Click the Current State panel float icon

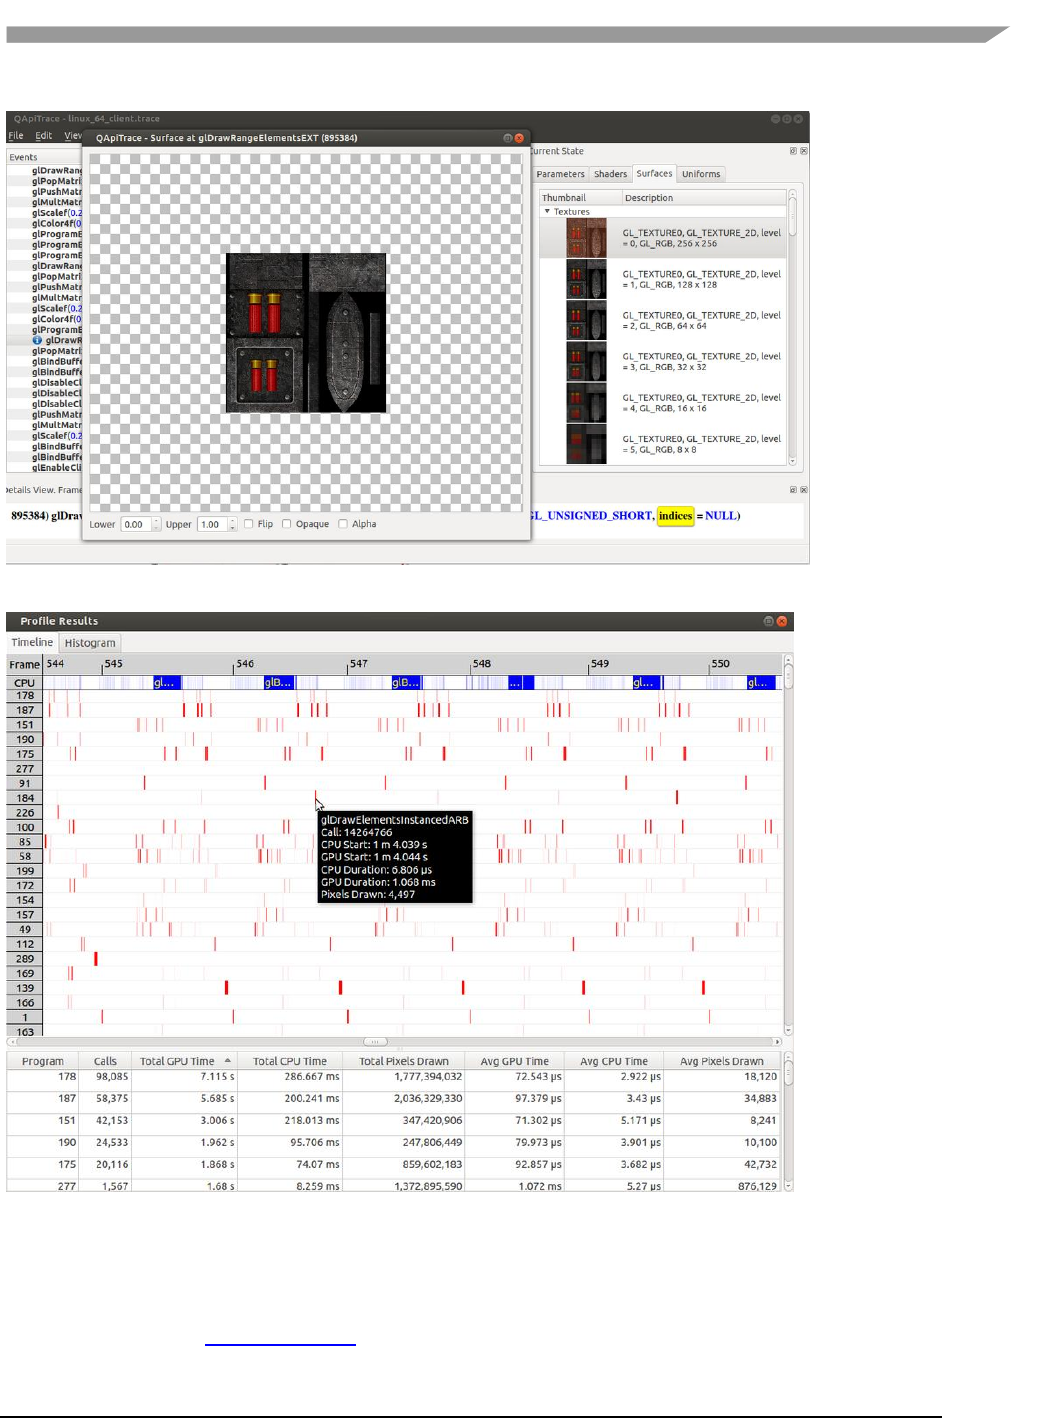[x=793, y=151]
